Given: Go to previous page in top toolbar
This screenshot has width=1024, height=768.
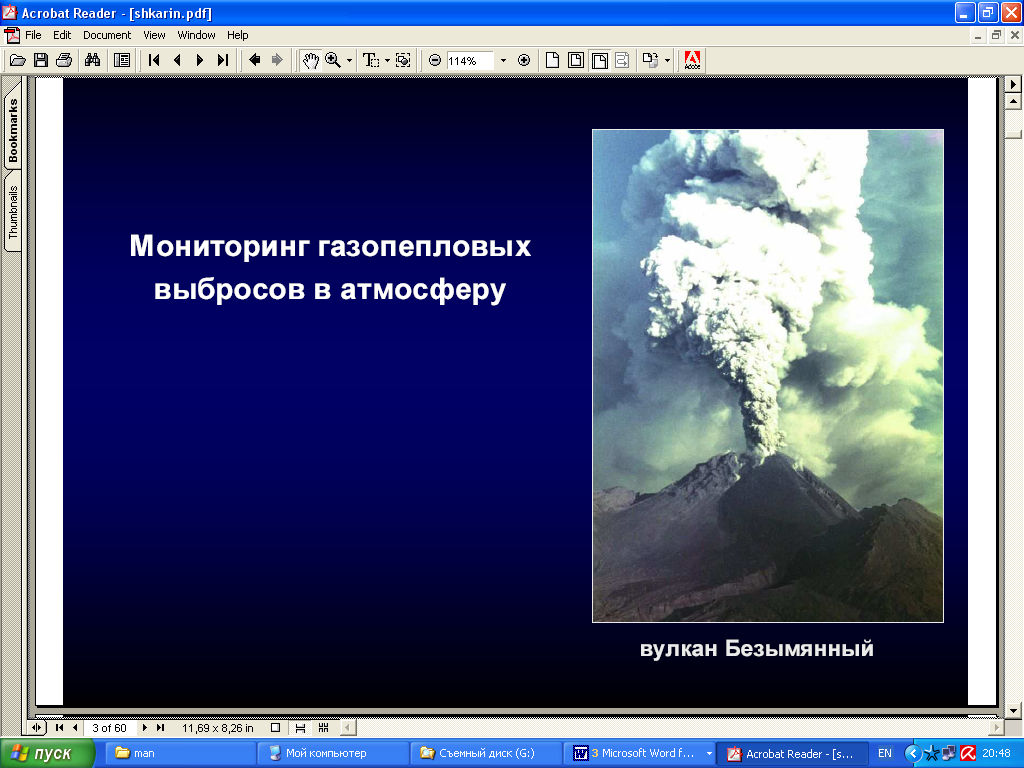Looking at the screenshot, I should coord(177,61).
